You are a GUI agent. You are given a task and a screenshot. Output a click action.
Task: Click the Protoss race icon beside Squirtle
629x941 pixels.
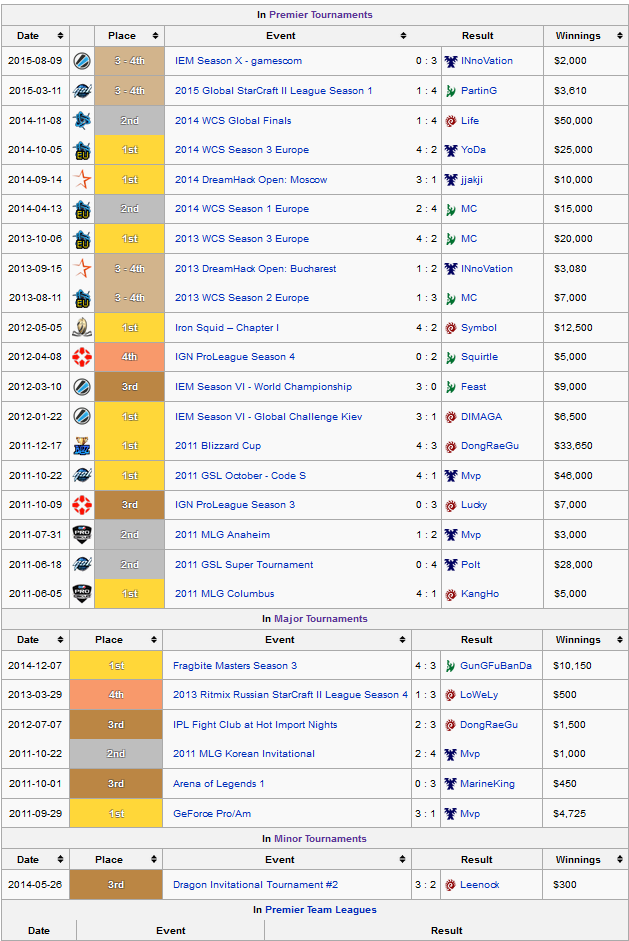click(451, 358)
